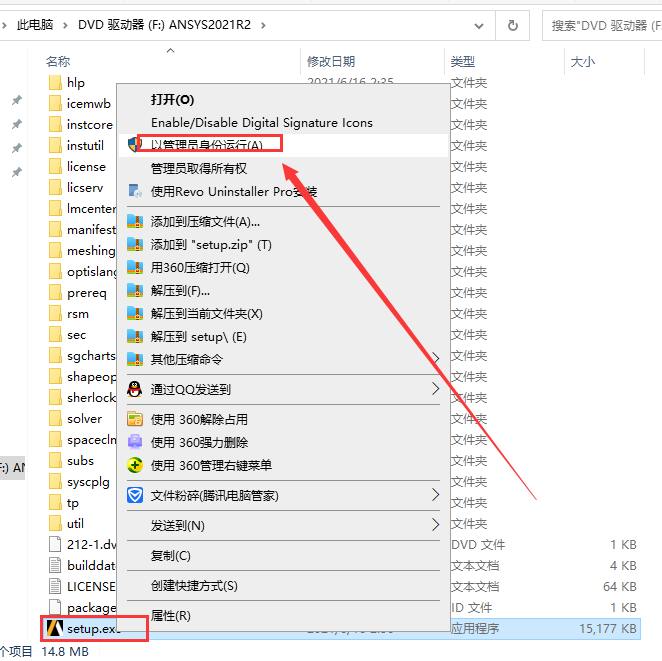This screenshot has width=662, height=661.
Task: Sort by 类型 column header
Action: (463, 62)
